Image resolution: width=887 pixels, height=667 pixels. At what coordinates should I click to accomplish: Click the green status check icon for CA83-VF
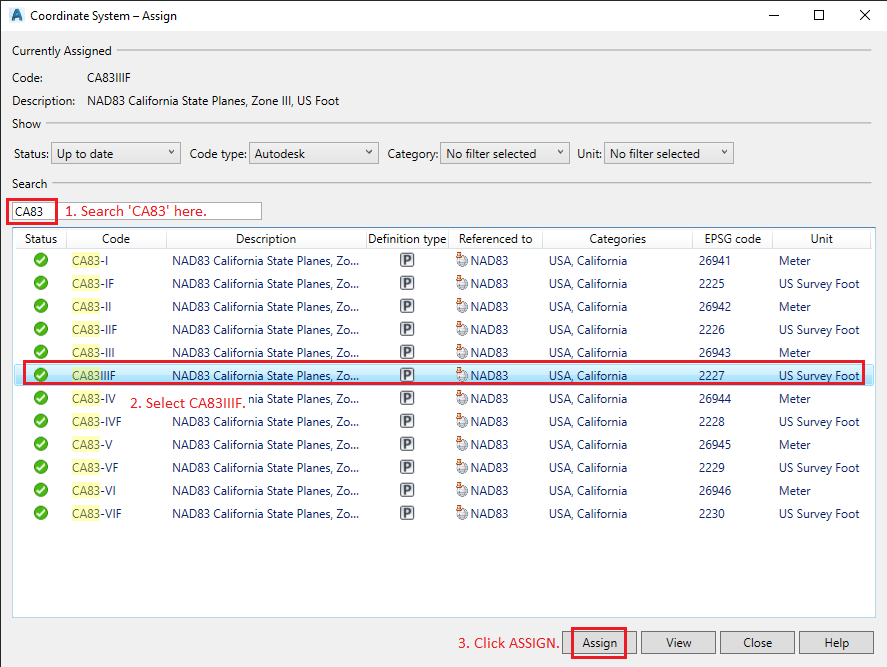coord(41,467)
